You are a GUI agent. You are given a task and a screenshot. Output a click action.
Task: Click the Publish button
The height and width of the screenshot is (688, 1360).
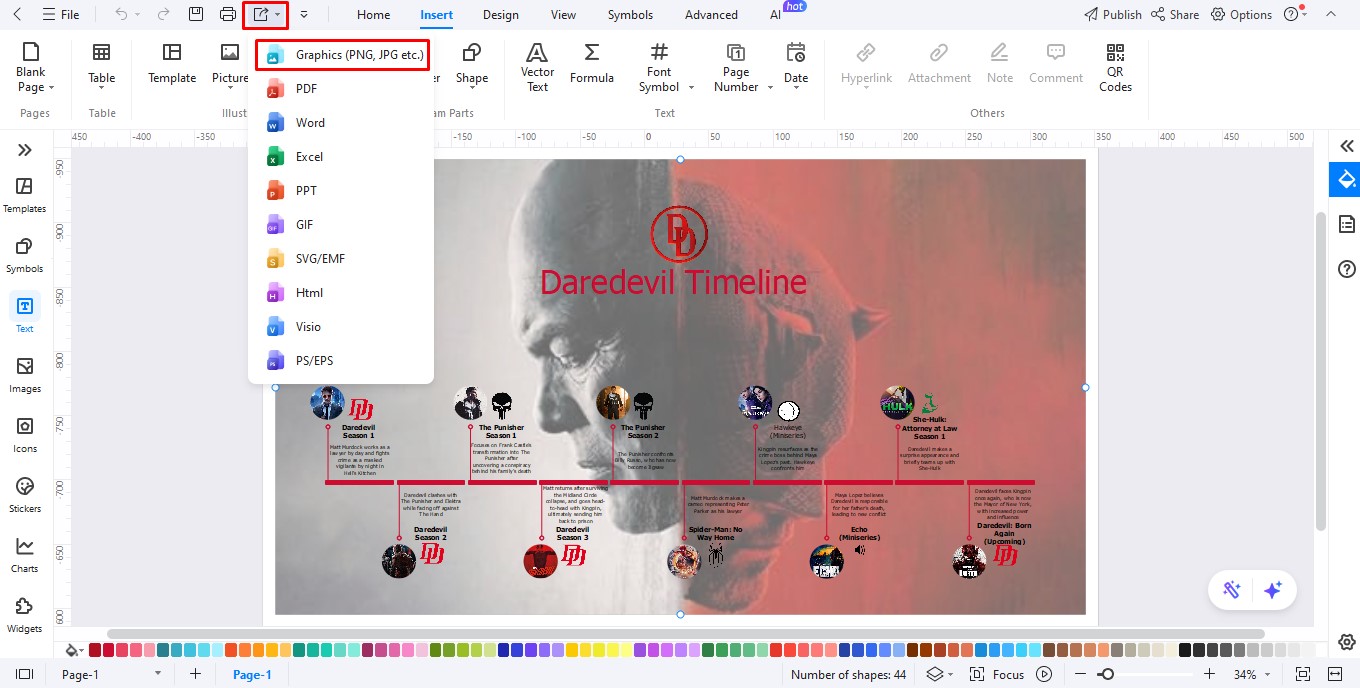click(1113, 15)
